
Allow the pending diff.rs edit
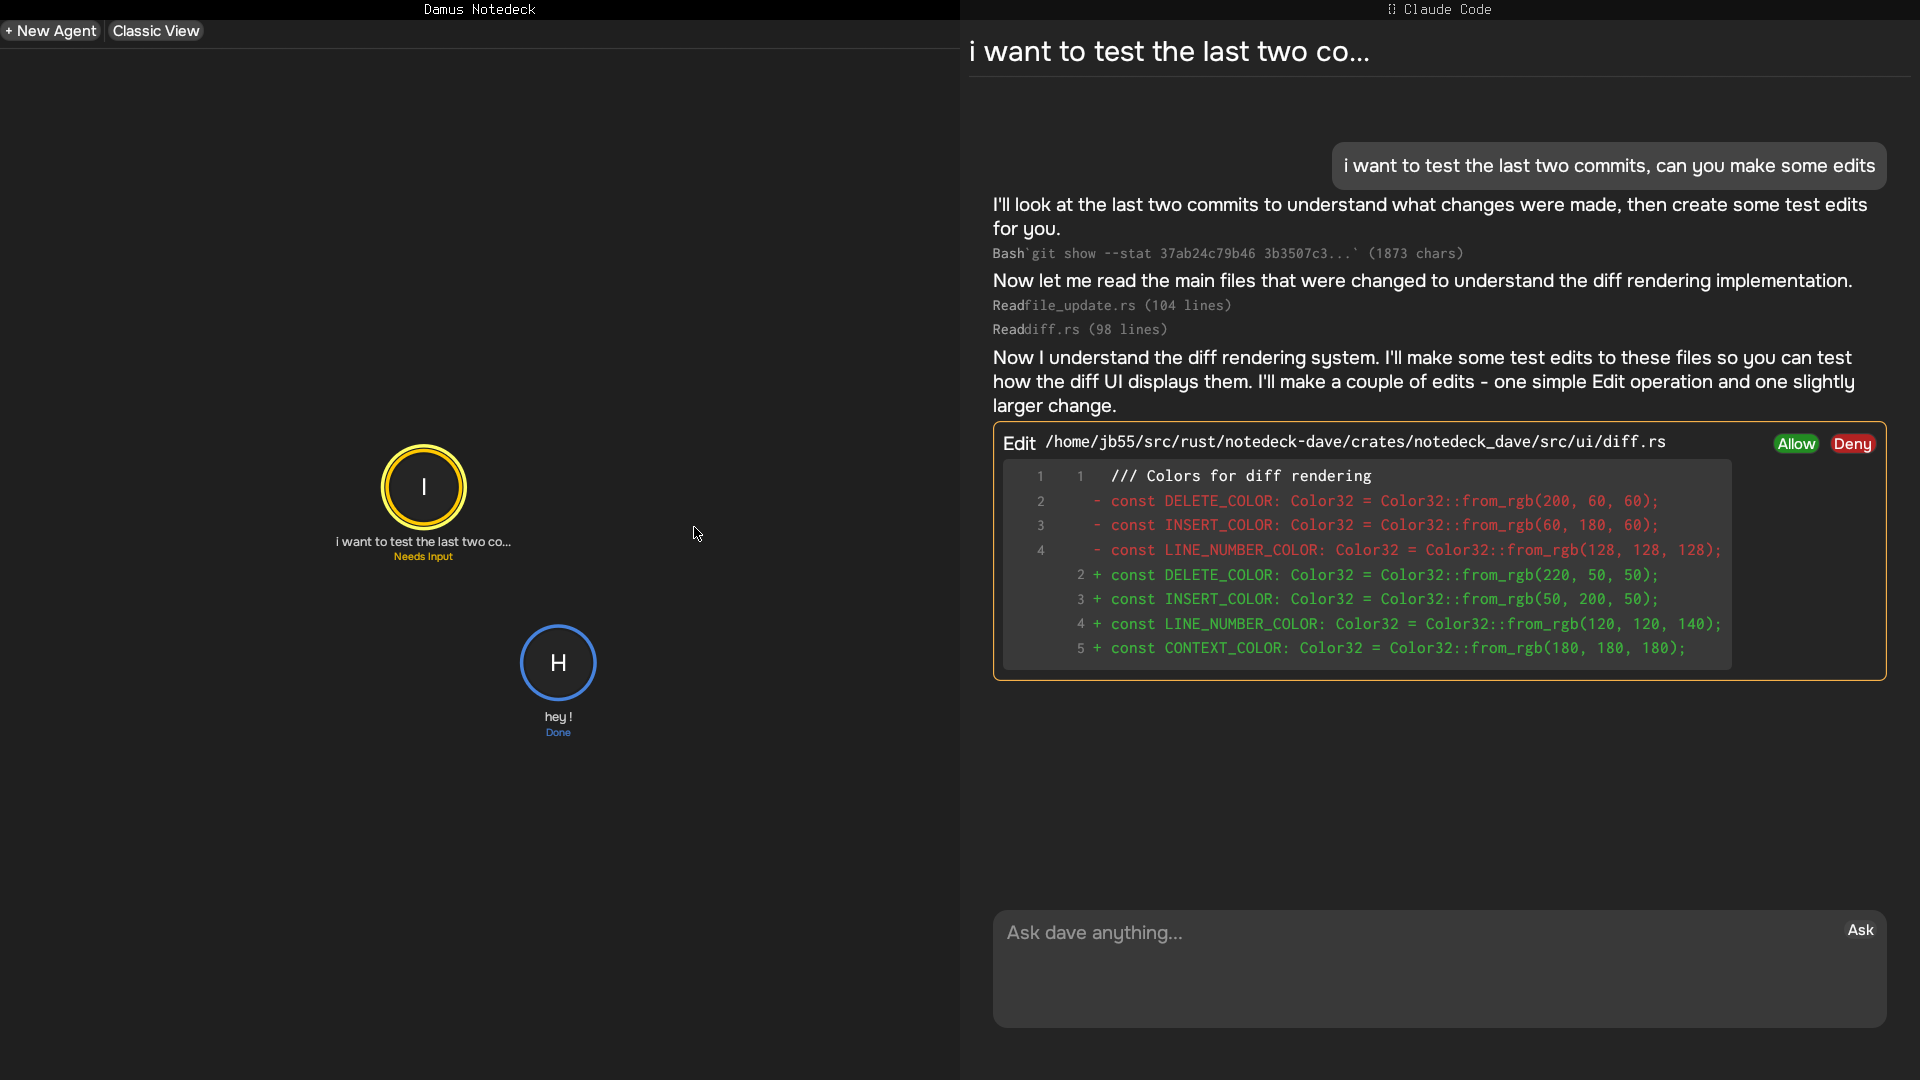coord(1795,444)
